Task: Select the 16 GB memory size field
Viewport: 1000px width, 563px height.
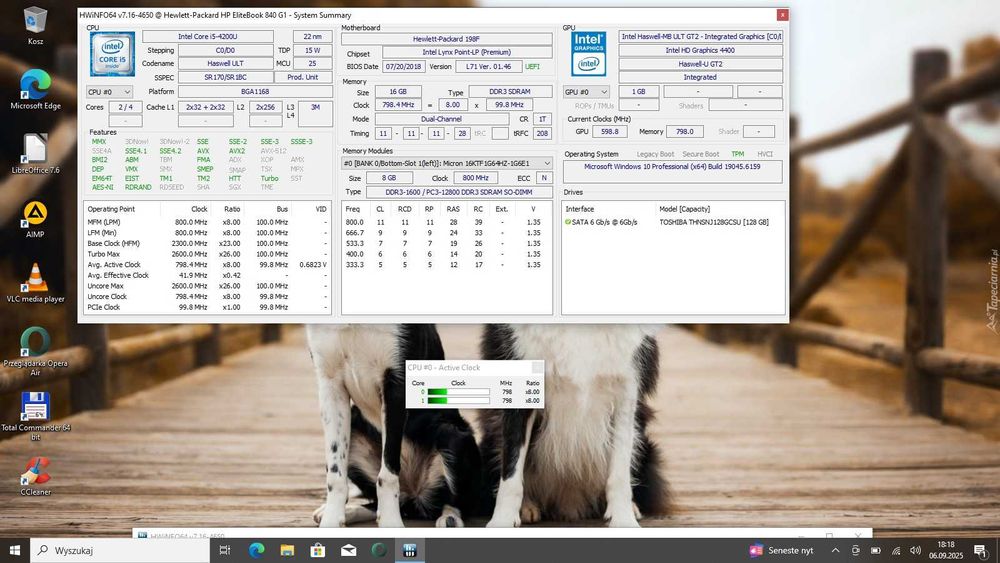Action: tap(398, 92)
